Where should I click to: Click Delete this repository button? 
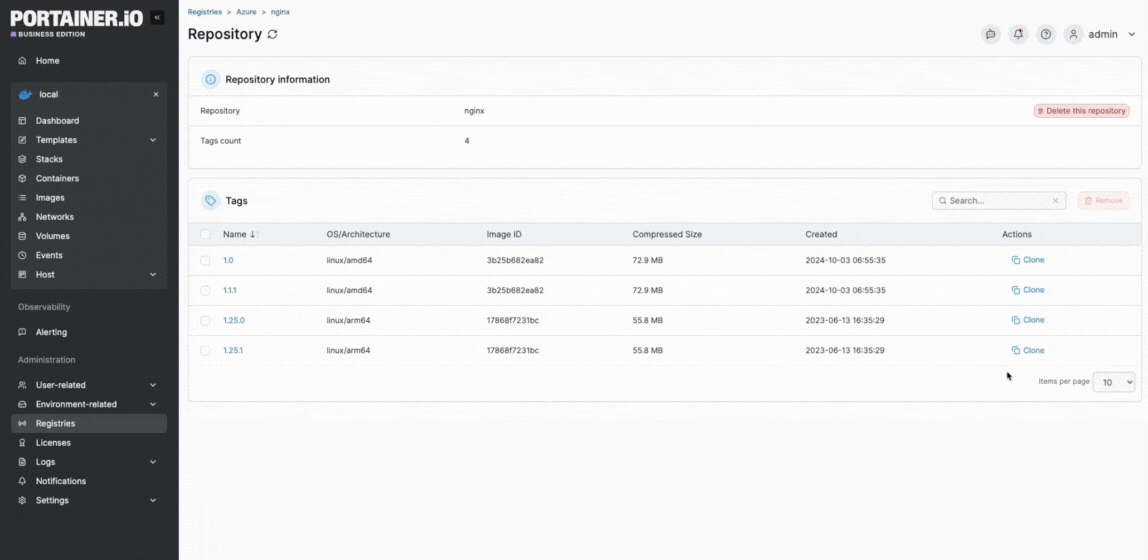tap(1081, 111)
